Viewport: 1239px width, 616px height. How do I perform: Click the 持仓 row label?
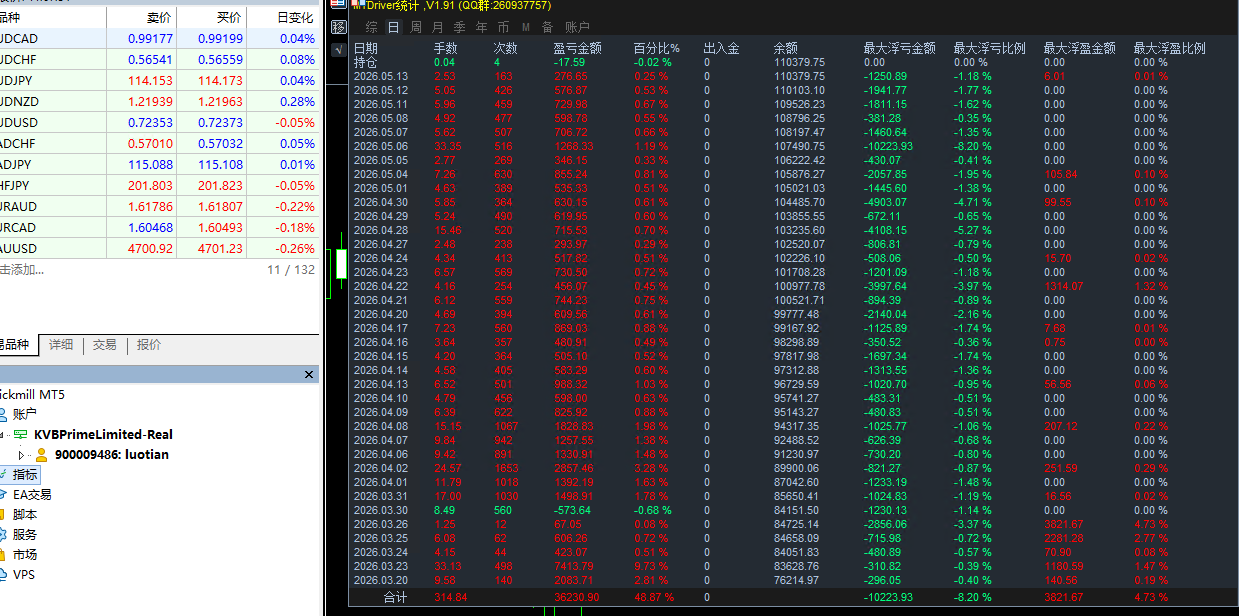coord(366,62)
